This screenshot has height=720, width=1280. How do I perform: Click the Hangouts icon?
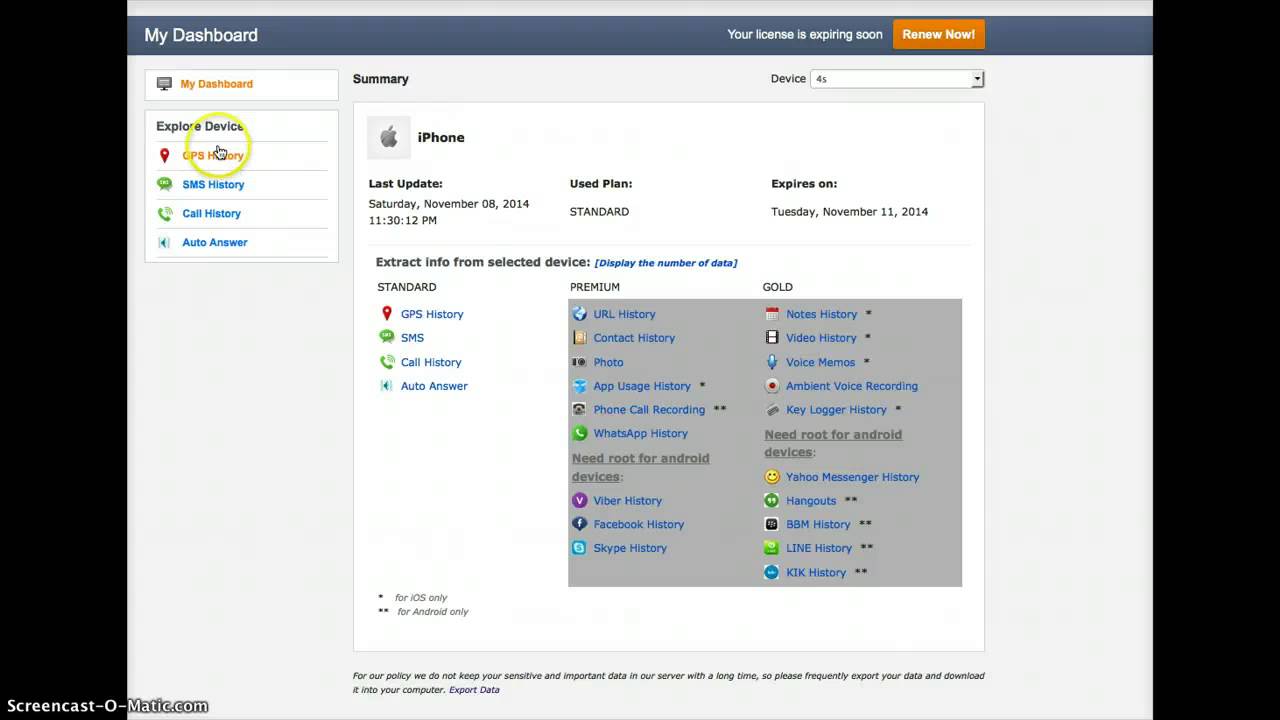[772, 501]
